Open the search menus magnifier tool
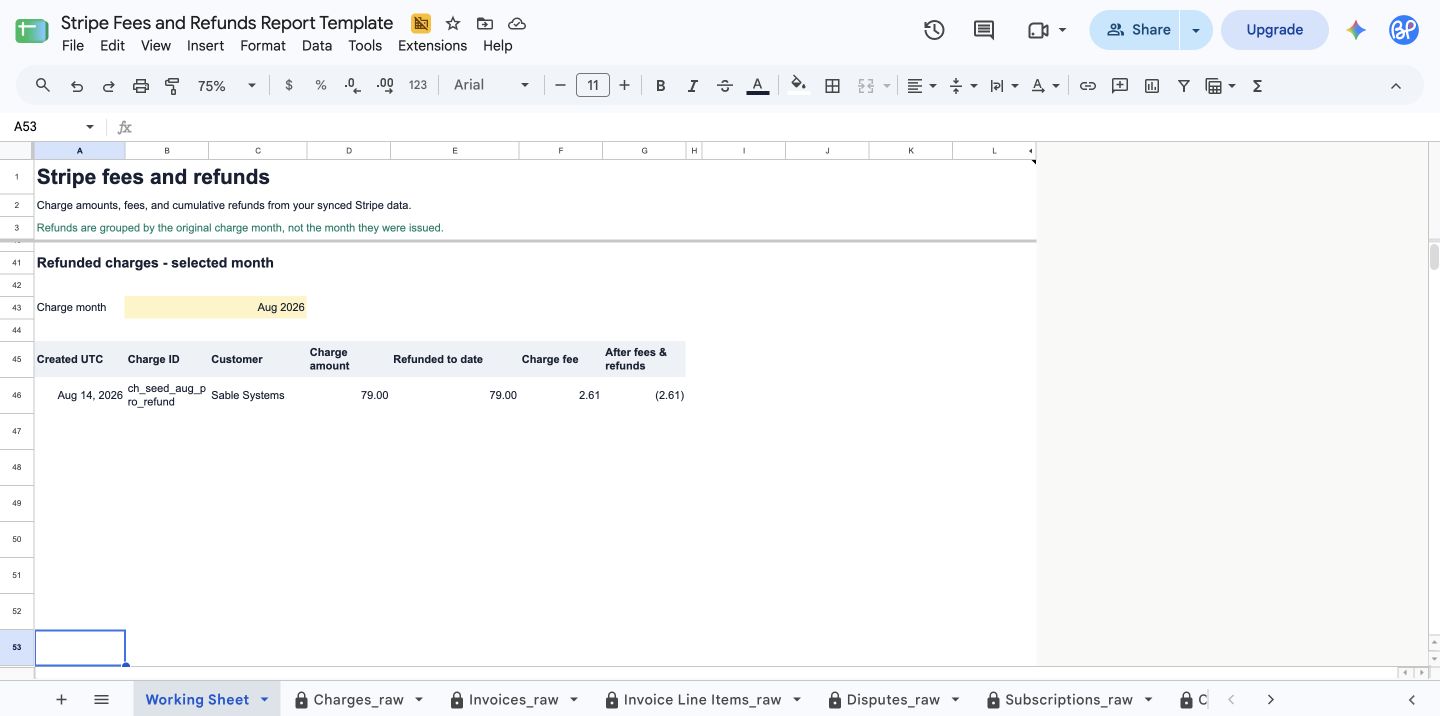The image size is (1440, 716). tap(43, 86)
